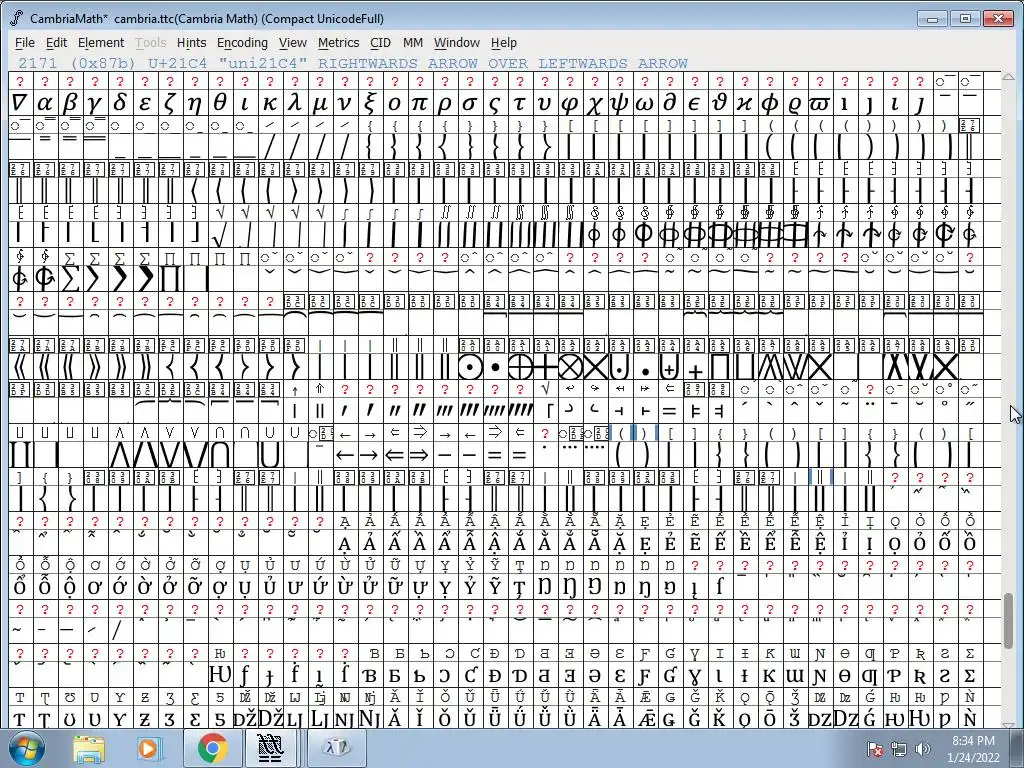
Task: Select the italic lambda λ glyph cell
Action: [x=295, y=103]
